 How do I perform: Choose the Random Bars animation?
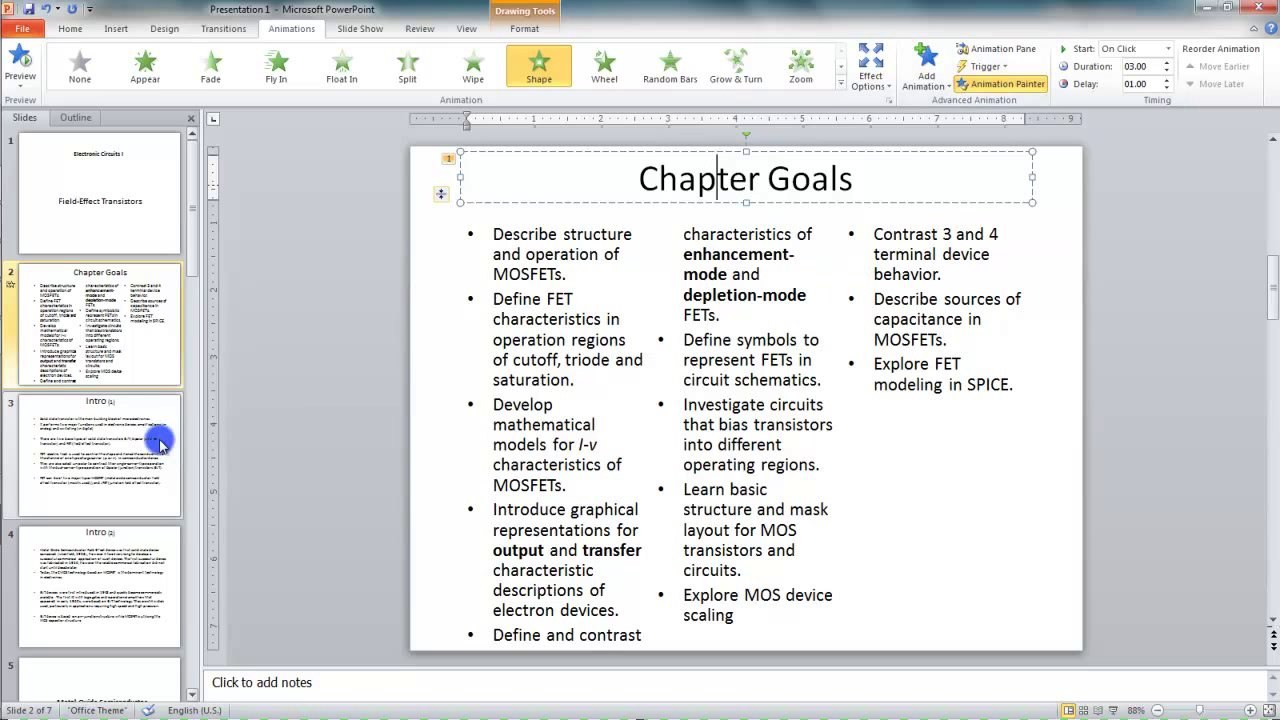(670, 66)
